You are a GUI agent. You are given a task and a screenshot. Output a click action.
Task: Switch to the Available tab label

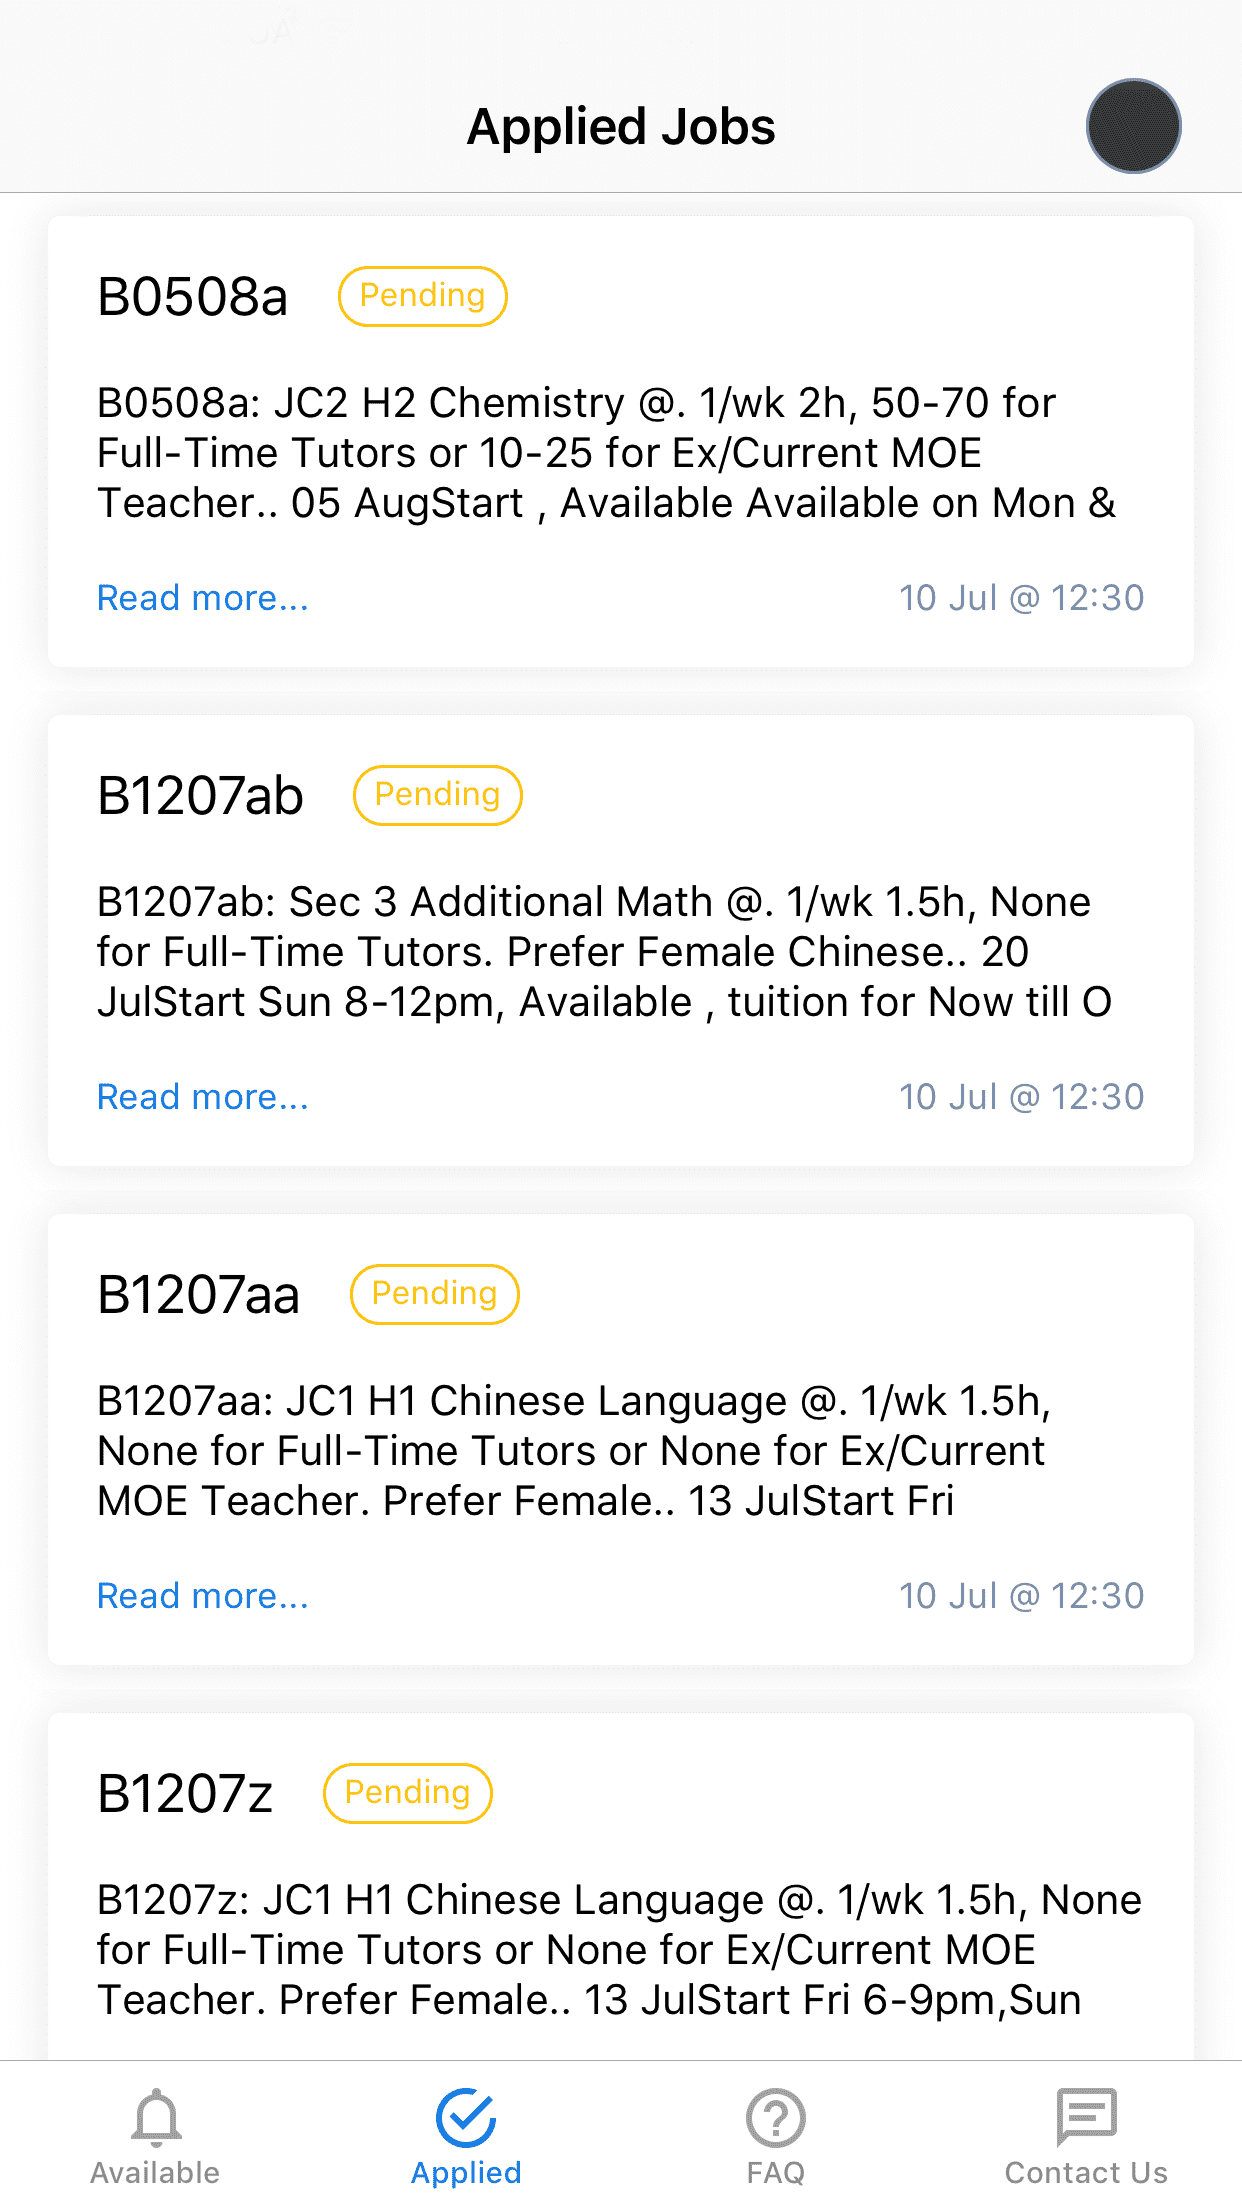(x=155, y=2173)
